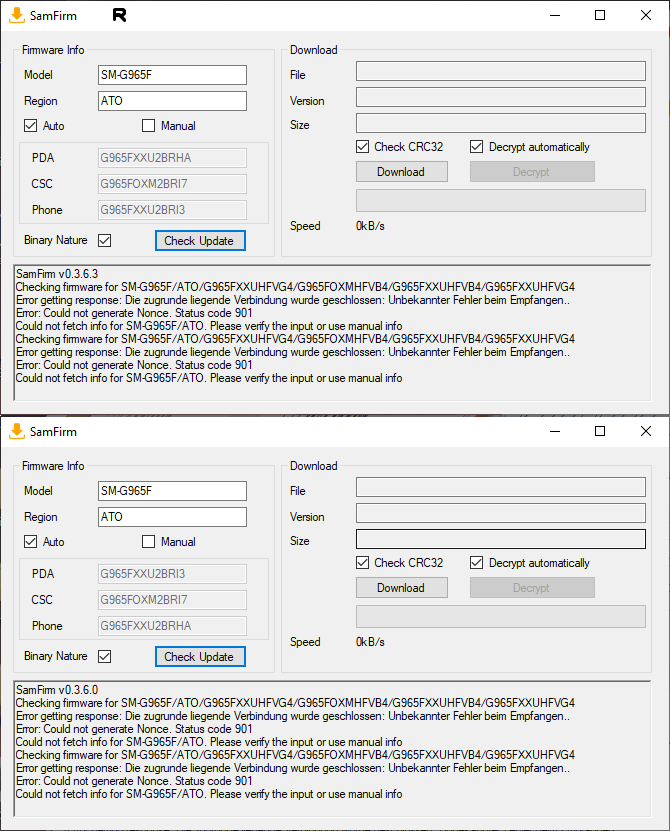Toggle Binary Nature checkbox in the upper window
The image size is (670, 832).
click(105, 240)
